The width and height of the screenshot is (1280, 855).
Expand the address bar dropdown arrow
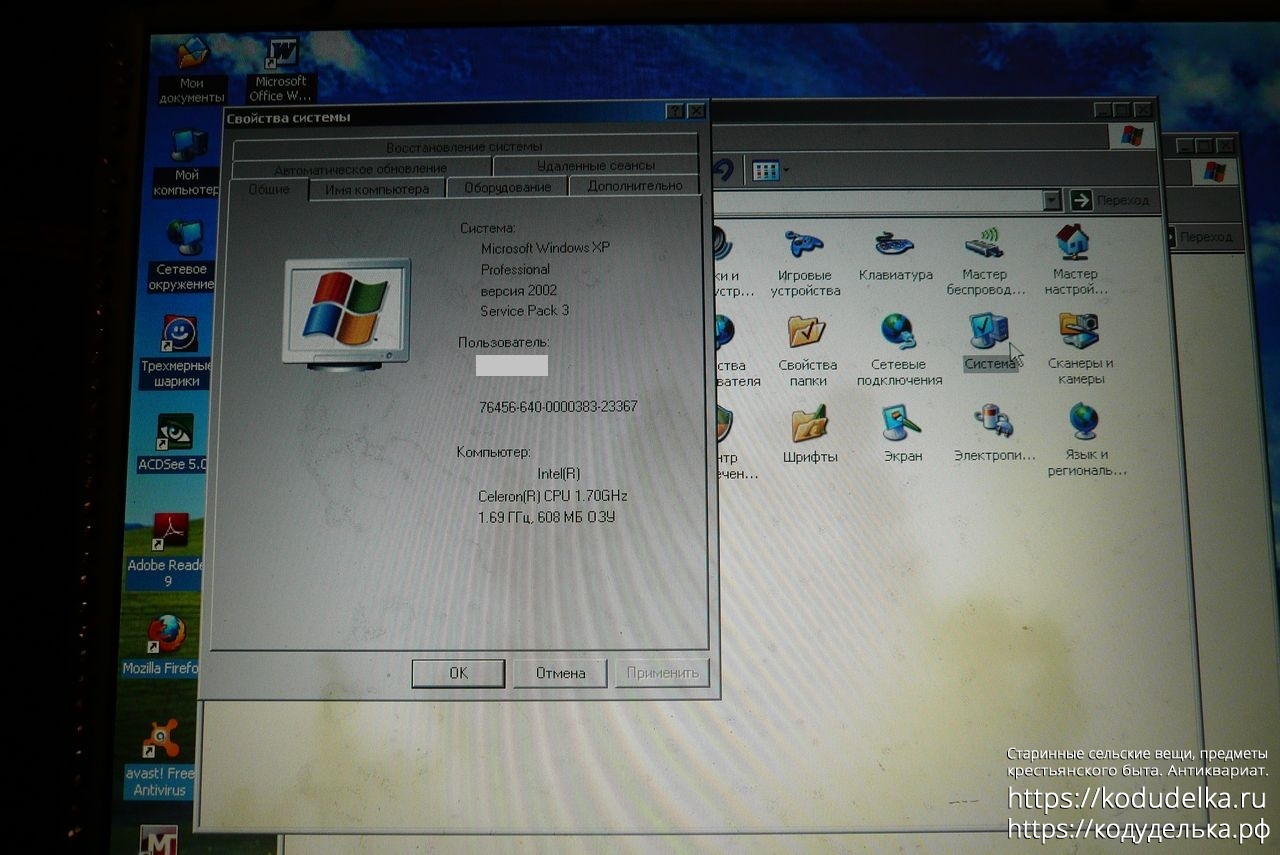click(1051, 201)
